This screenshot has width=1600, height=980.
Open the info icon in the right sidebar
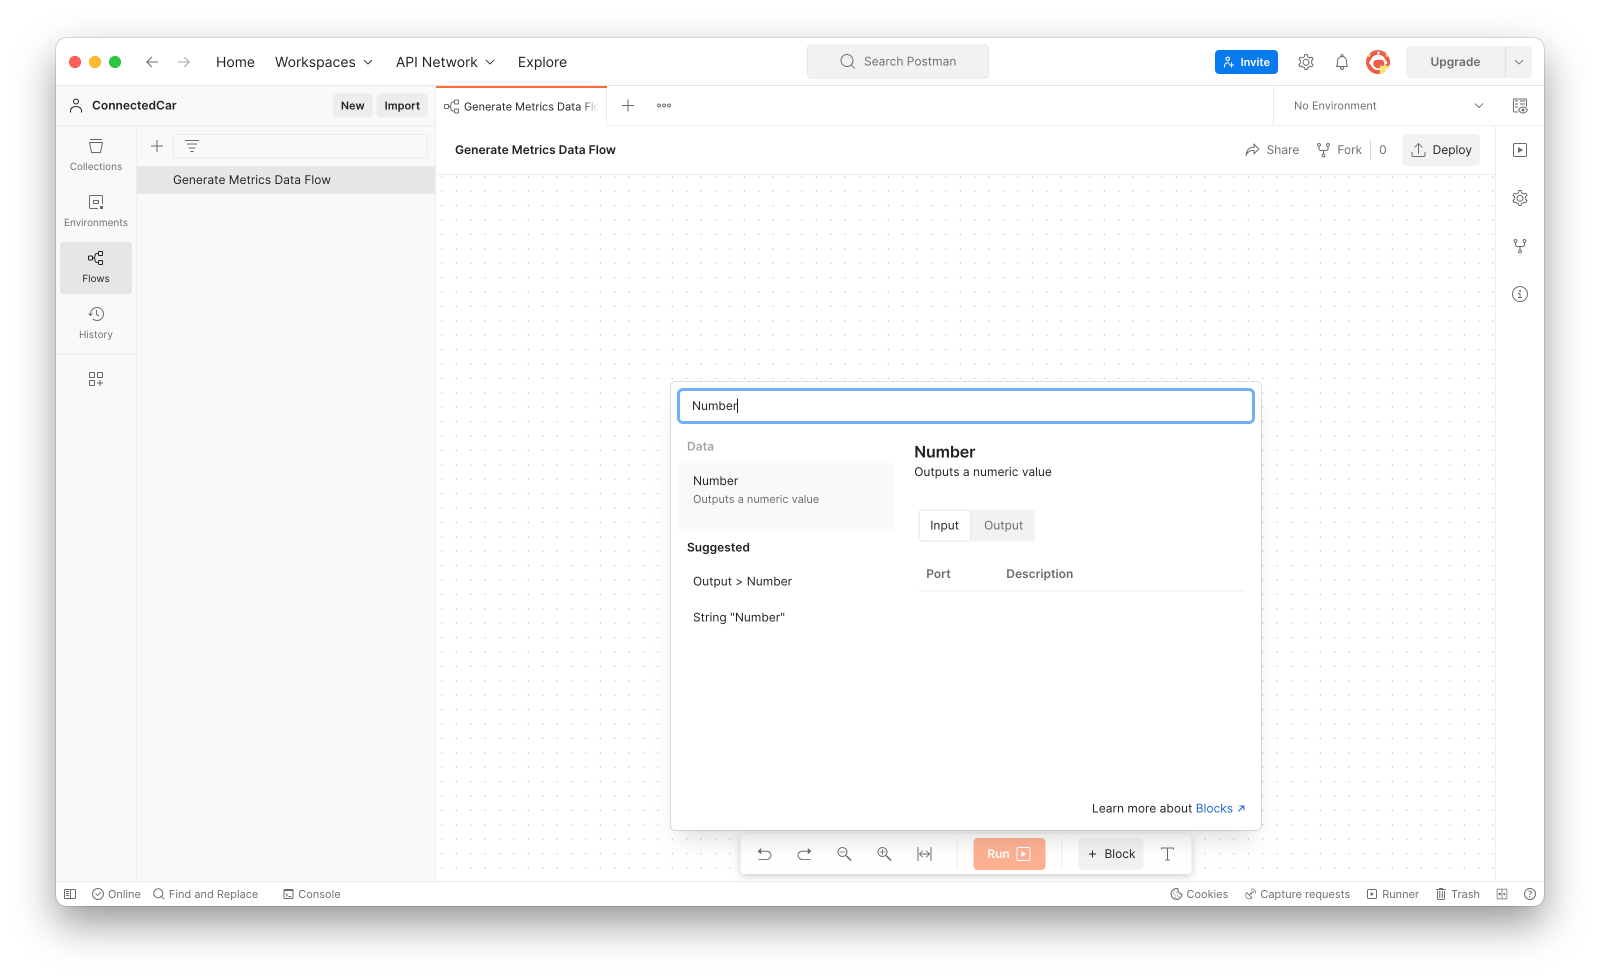click(x=1520, y=294)
